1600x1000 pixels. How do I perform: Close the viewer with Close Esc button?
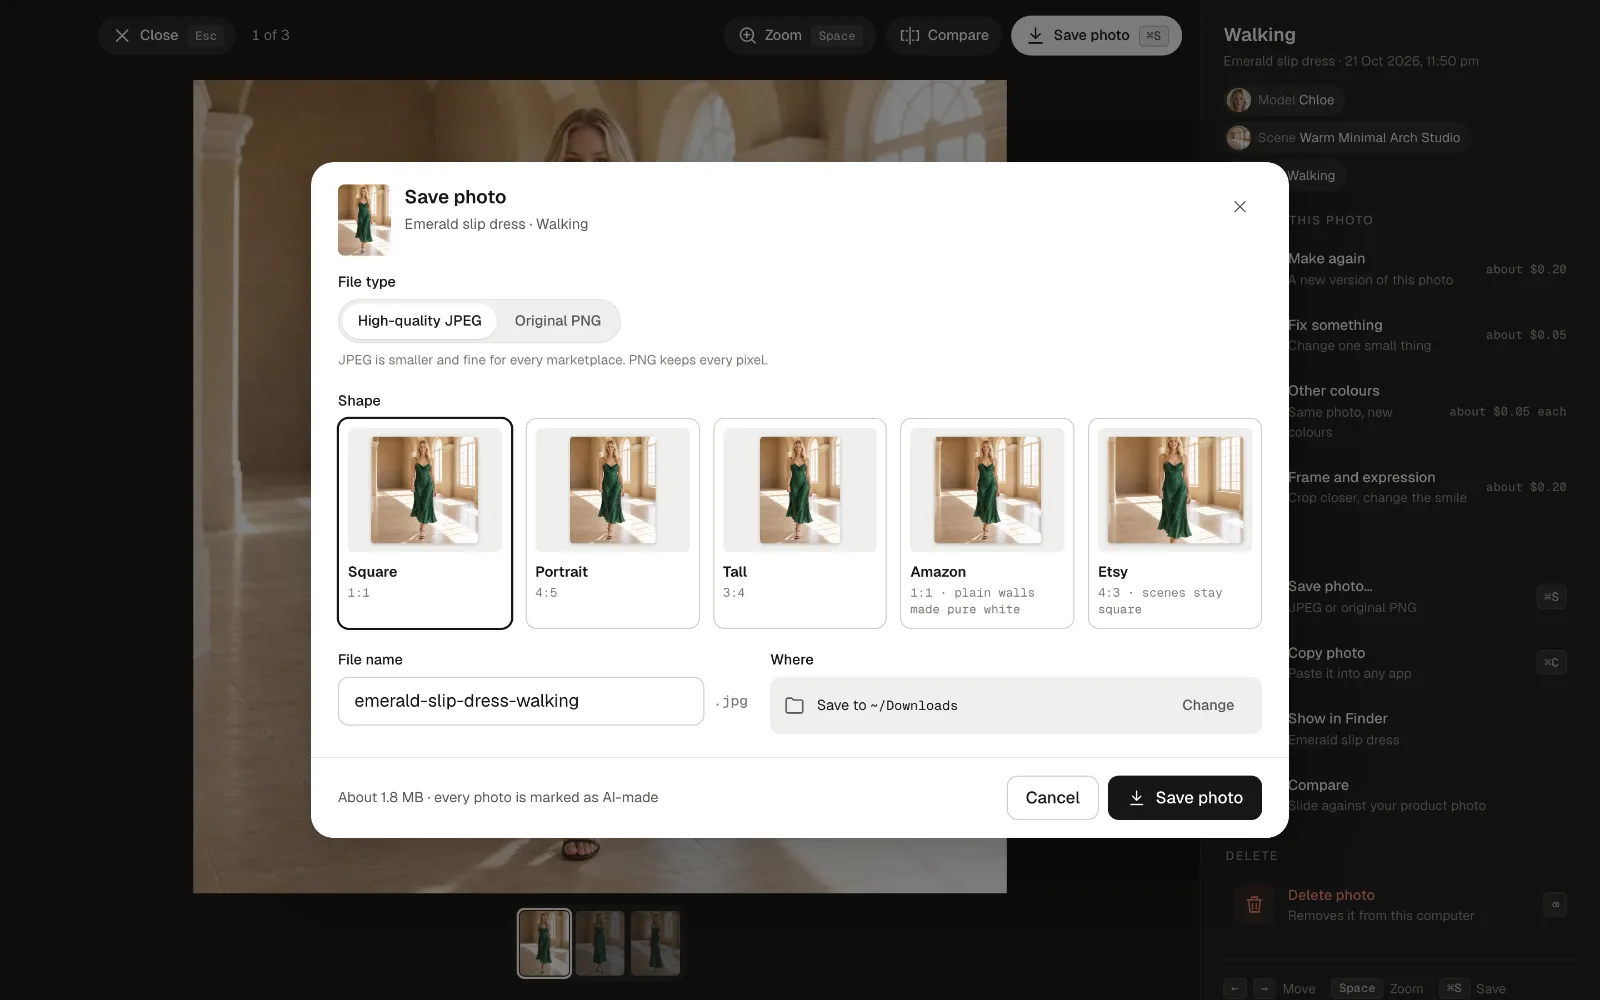coord(166,36)
